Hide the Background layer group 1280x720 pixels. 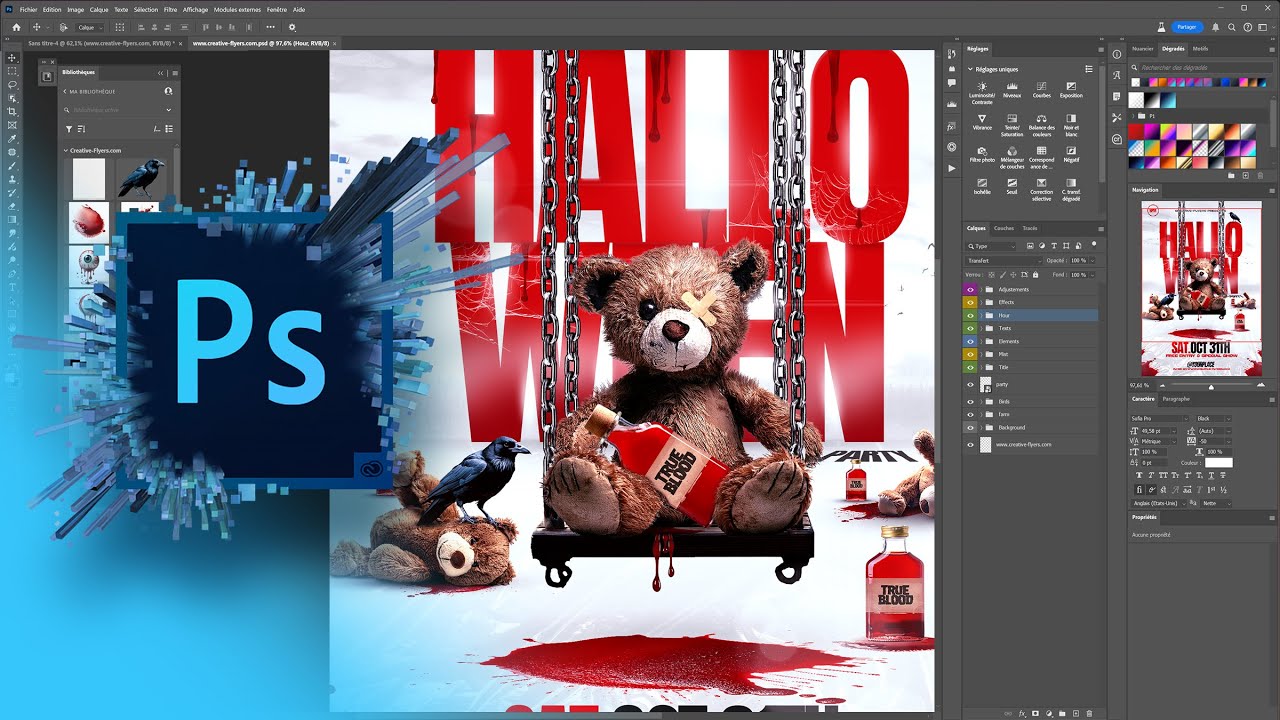click(x=970, y=427)
